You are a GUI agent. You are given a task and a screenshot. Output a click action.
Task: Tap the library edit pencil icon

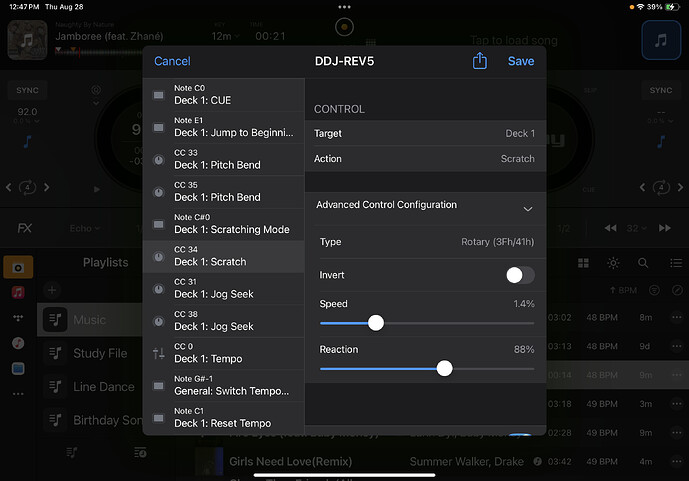pyautogui.click(x=677, y=290)
